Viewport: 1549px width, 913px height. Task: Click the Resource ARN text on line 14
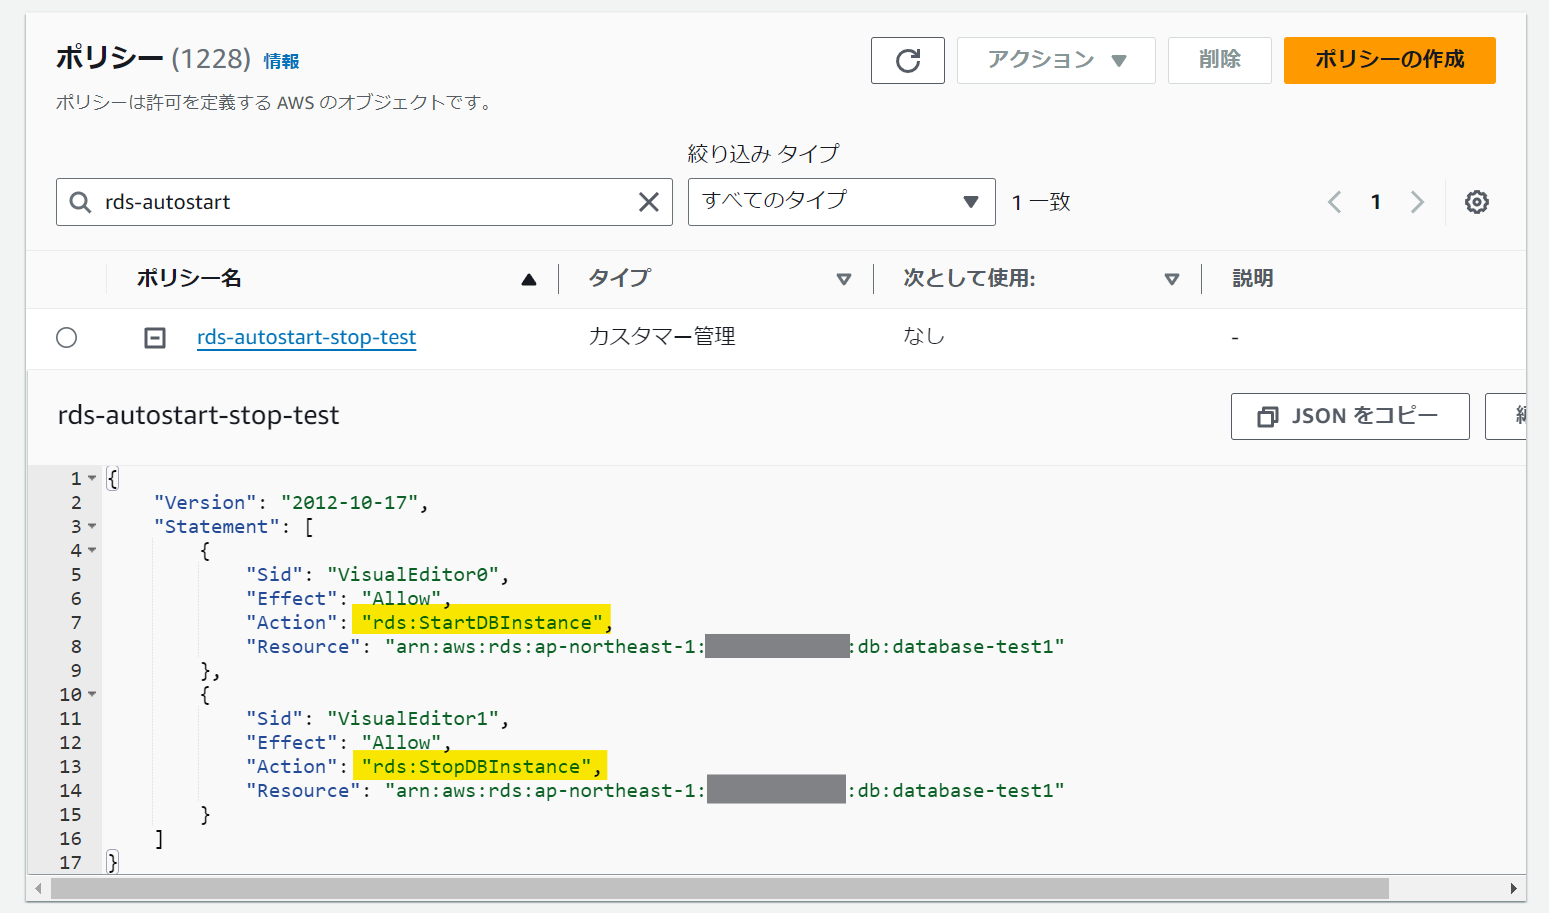(x=724, y=790)
